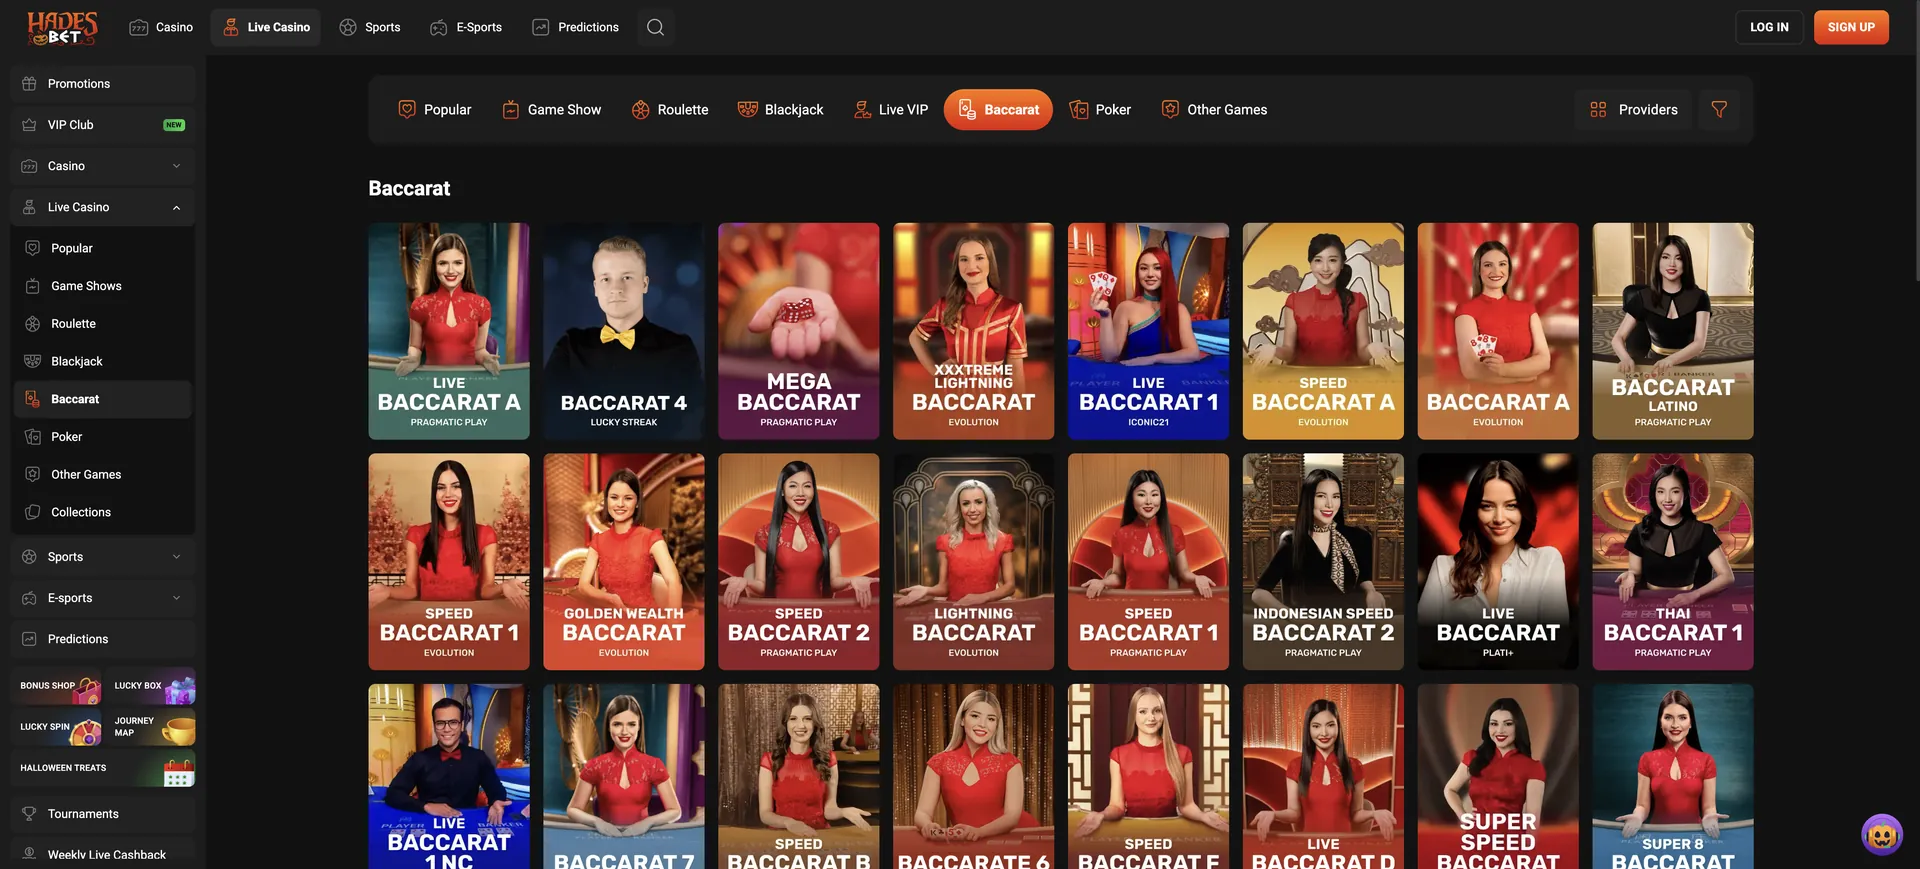Open Casino in the top navigation

click(161, 27)
